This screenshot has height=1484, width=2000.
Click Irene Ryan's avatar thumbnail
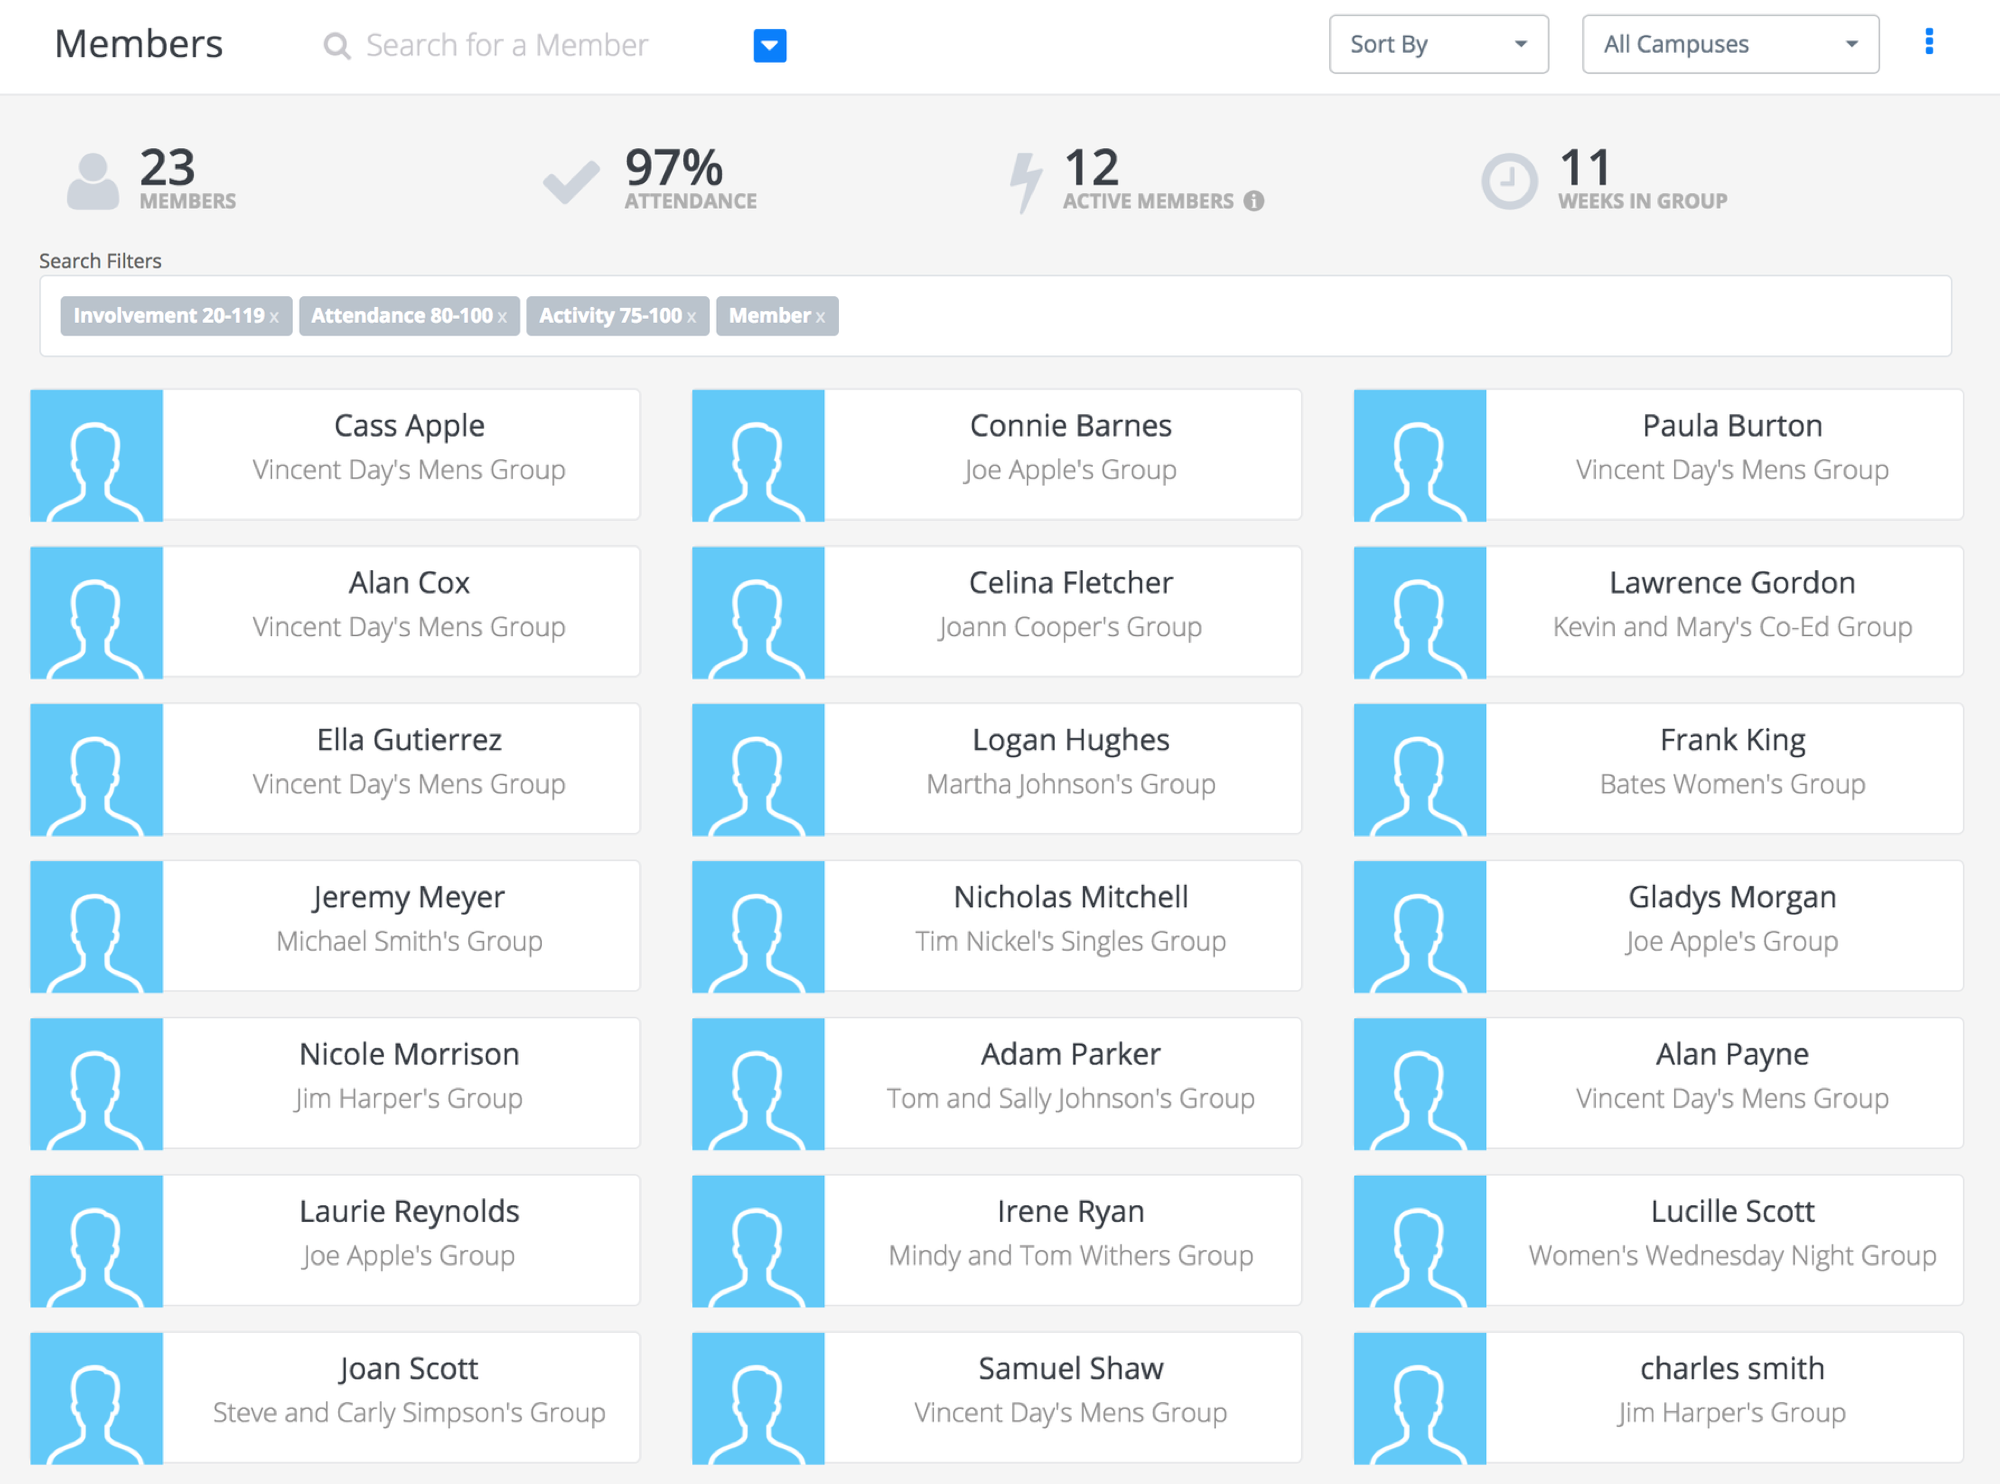[x=758, y=1240]
